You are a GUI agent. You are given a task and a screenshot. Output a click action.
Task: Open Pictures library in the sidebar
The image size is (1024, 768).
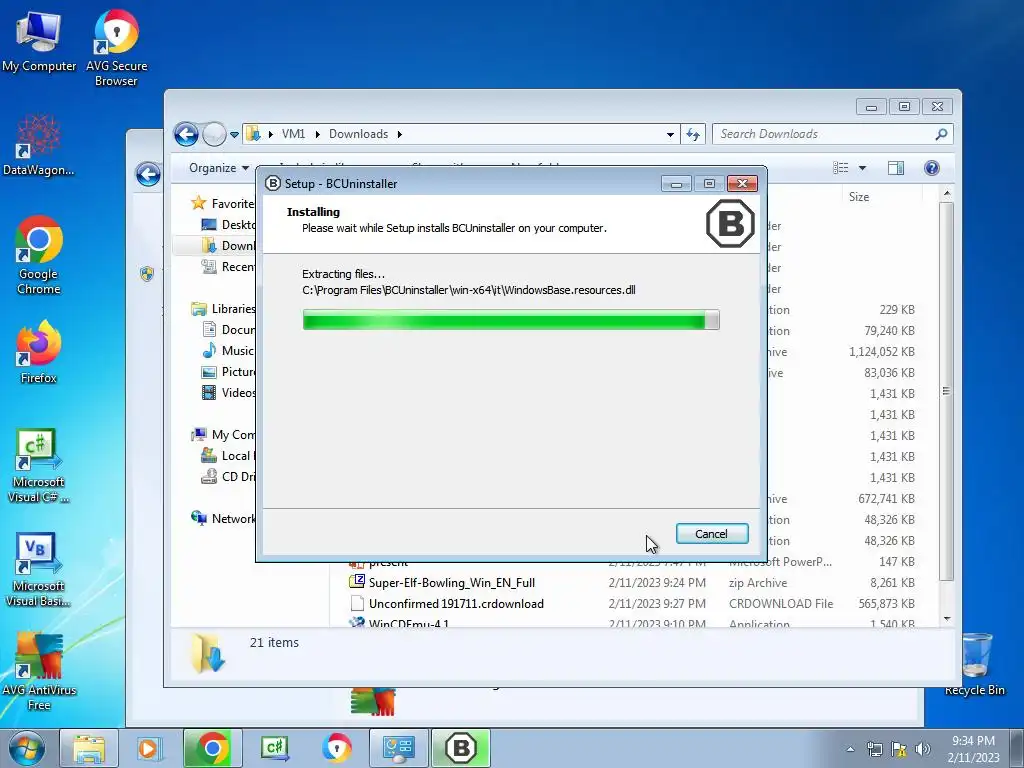(x=229, y=372)
